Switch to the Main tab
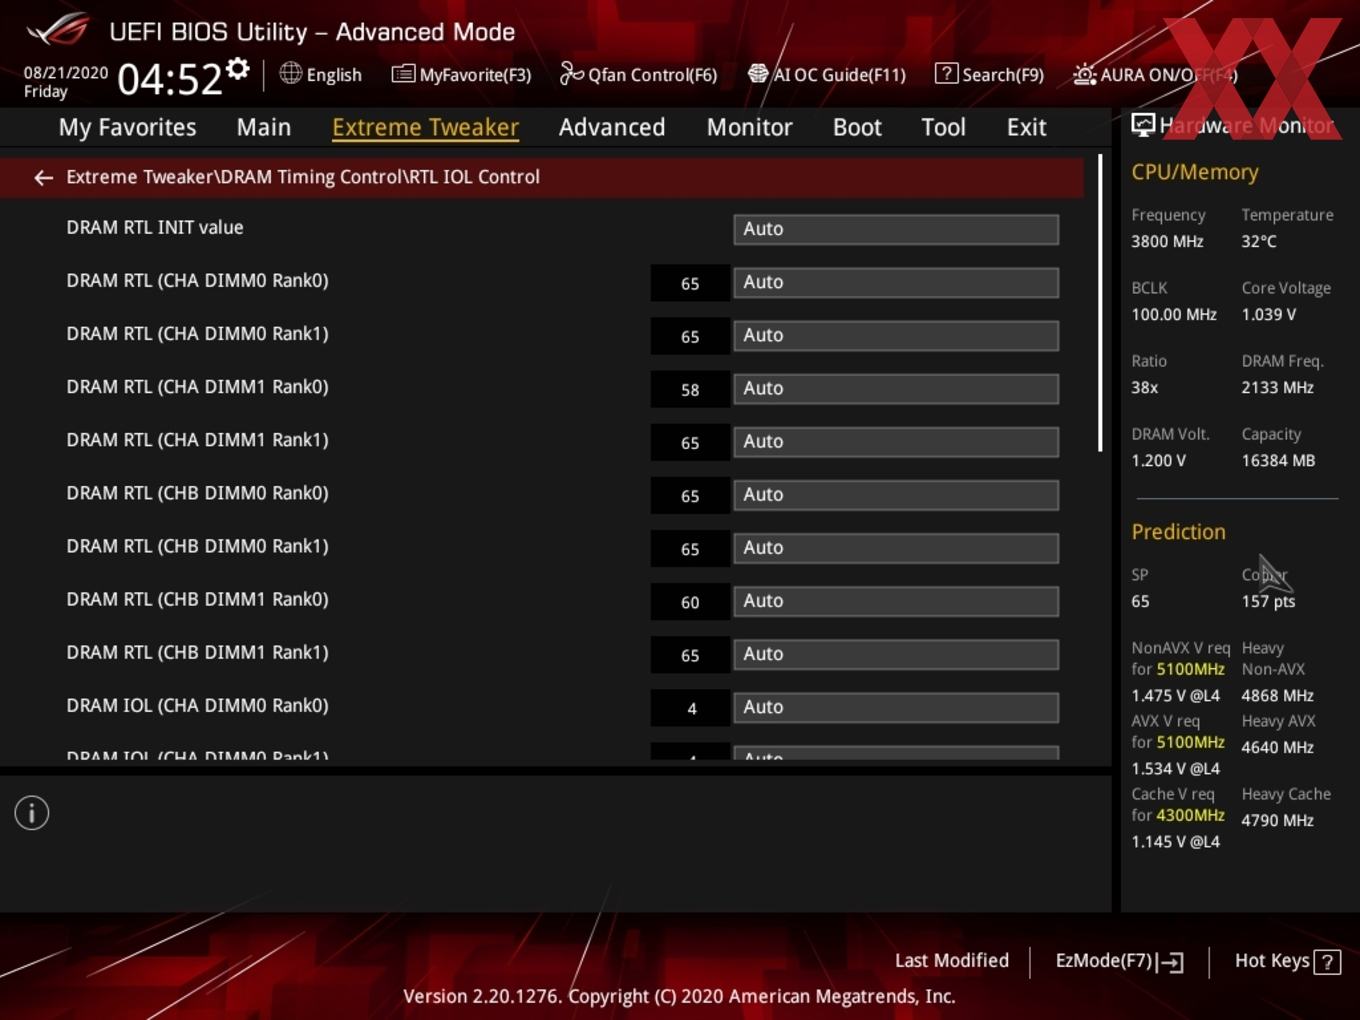This screenshot has width=1360, height=1020. (264, 127)
